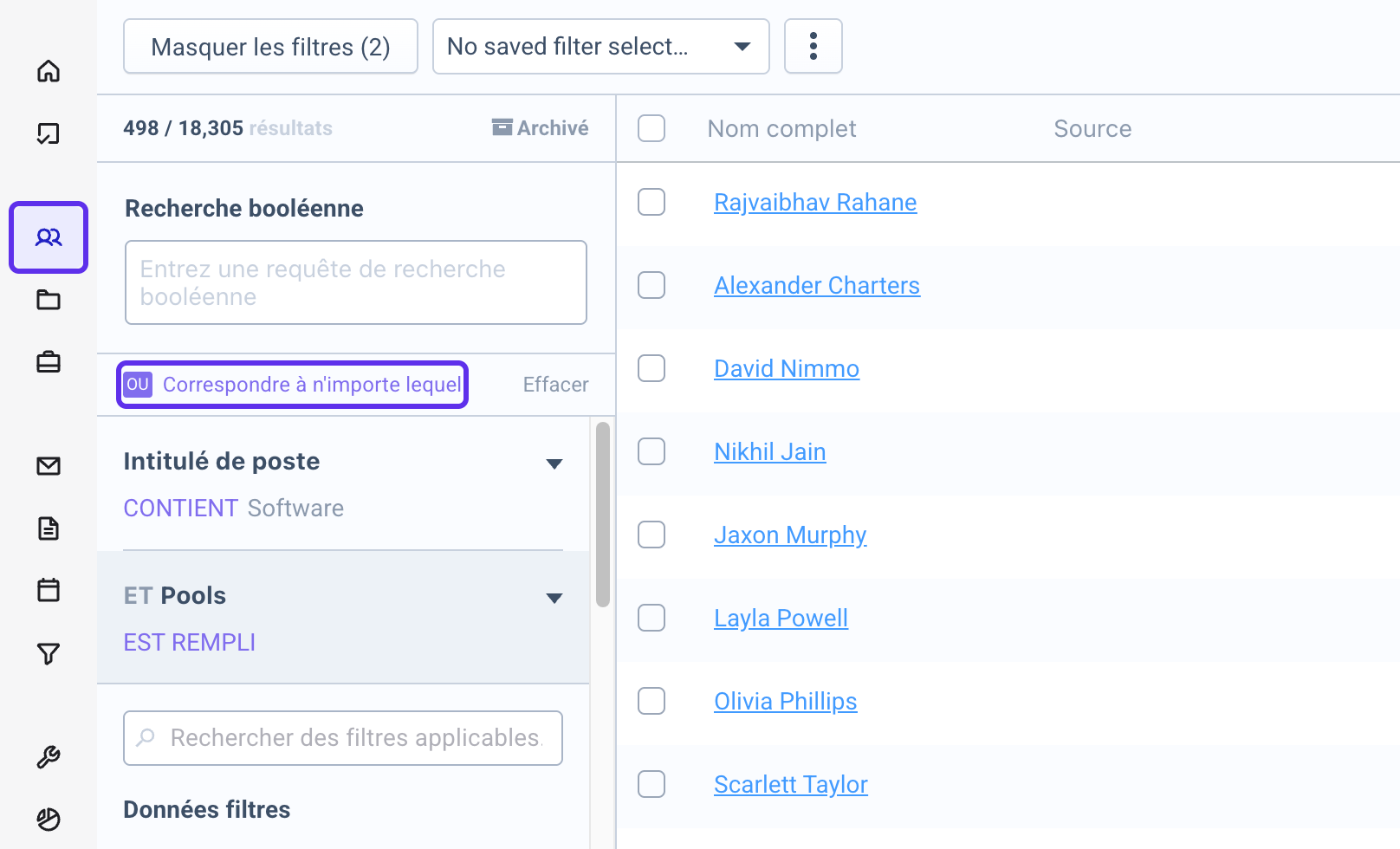This screenshot has width=1400, height=849.
Task: Open the mail envelope icon
Action: tap(48, 466)
